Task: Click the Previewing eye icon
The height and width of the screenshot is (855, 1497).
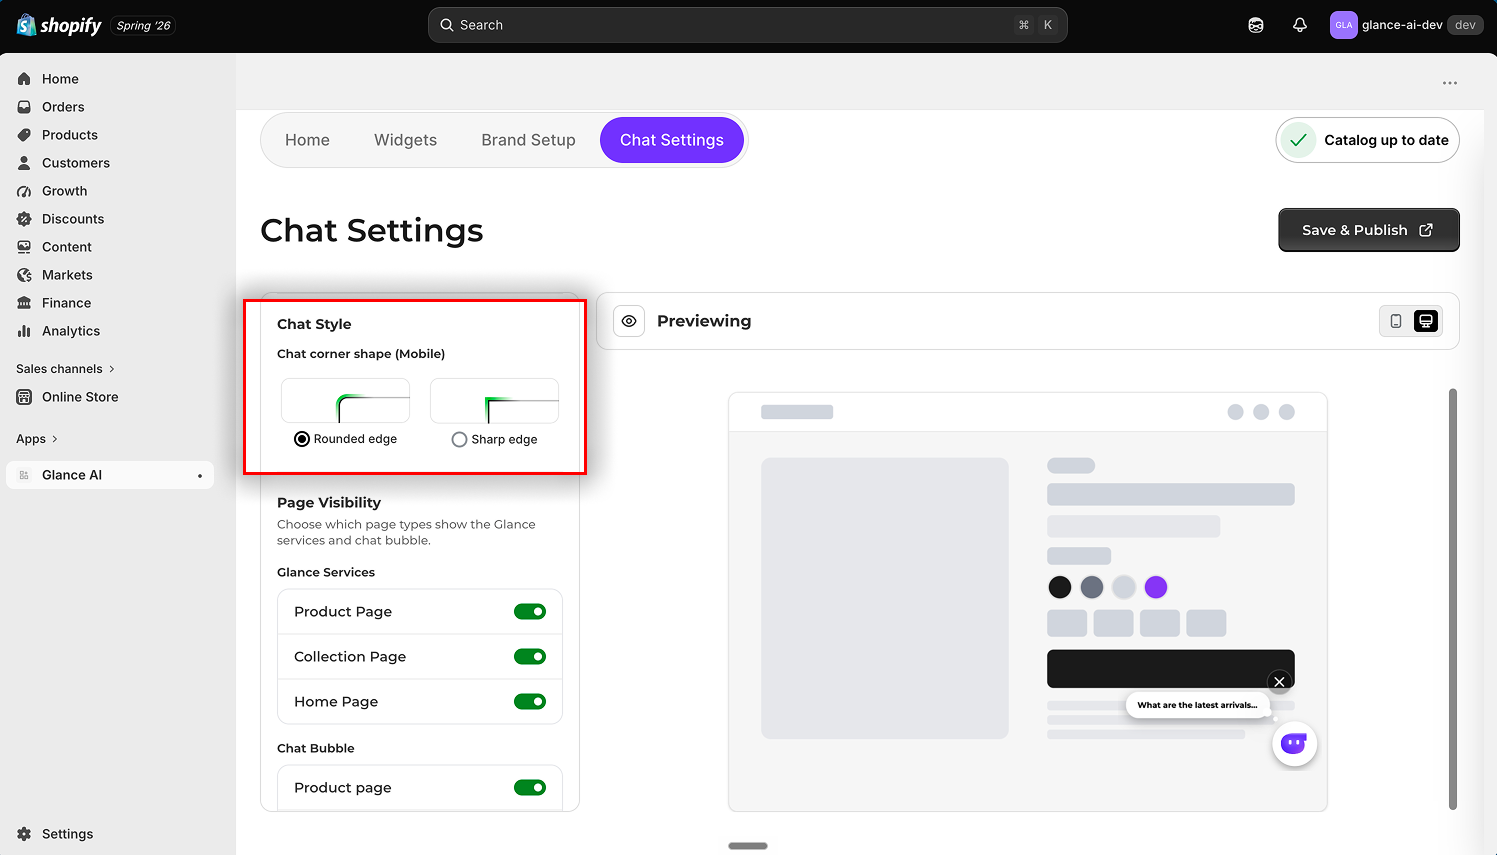Action: point(629,321)
